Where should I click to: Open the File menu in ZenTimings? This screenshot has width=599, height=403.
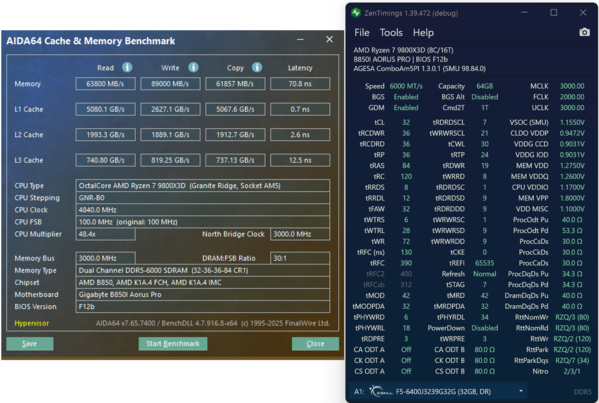(361, 32)
